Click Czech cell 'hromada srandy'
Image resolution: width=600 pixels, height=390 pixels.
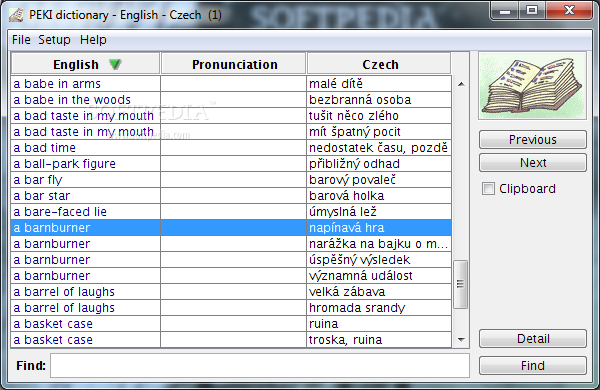(379, 308)
